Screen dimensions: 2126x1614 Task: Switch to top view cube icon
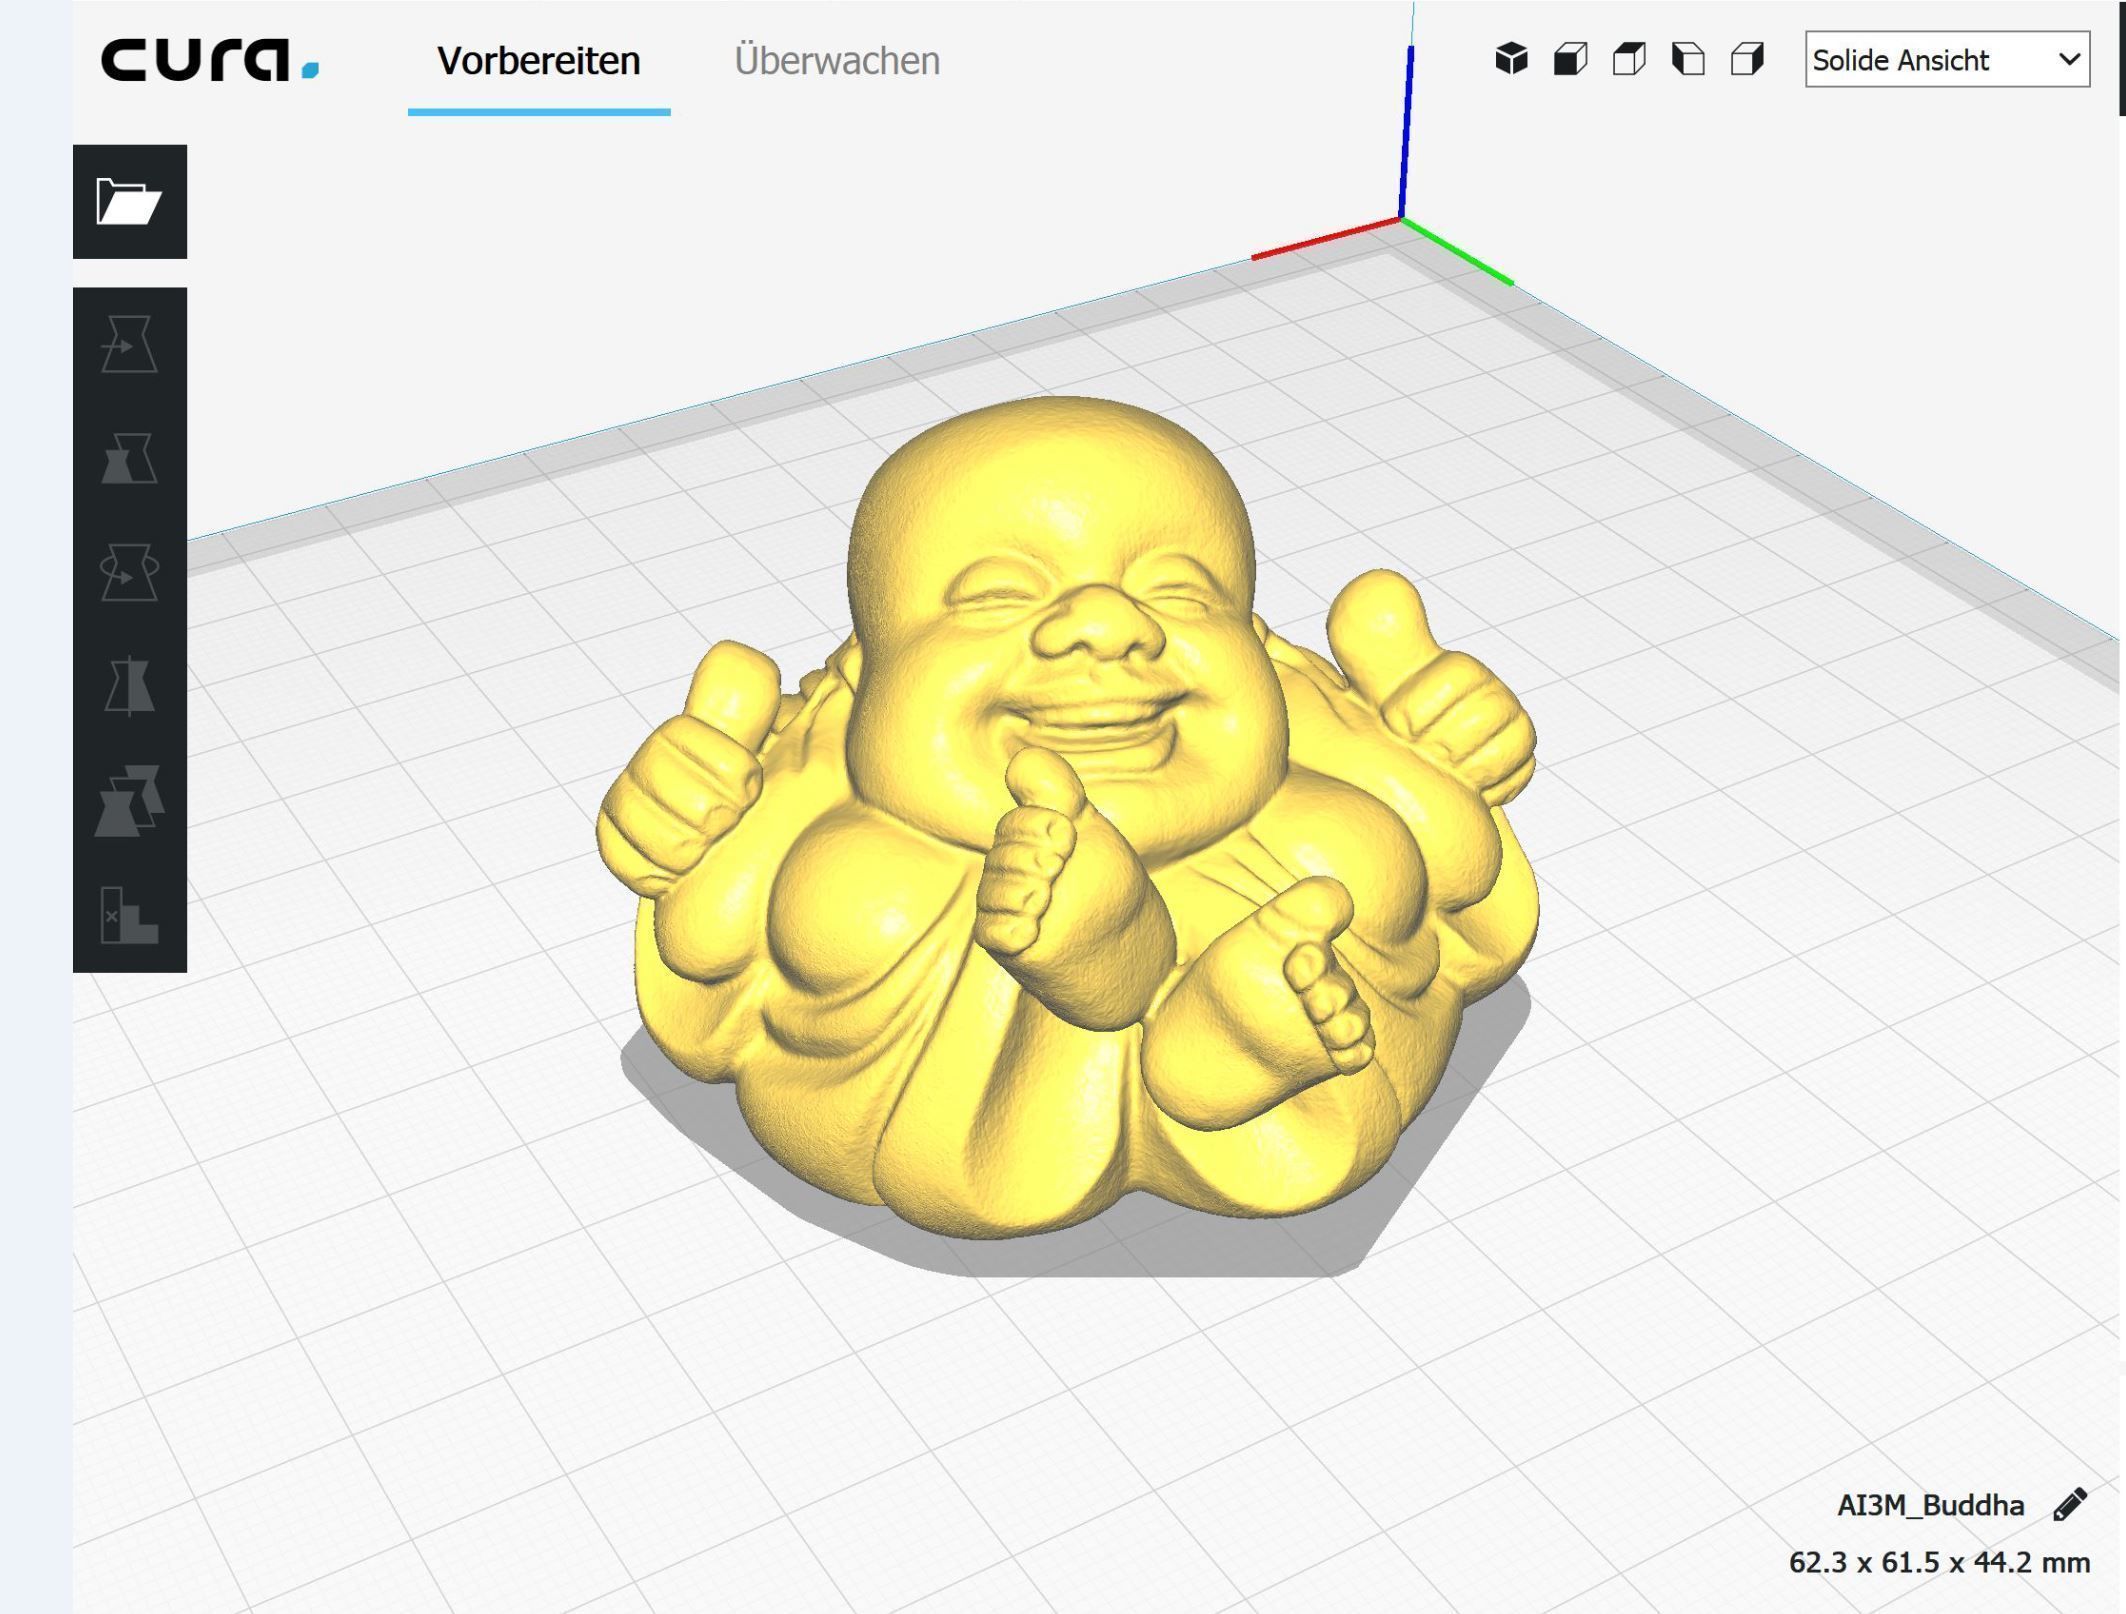tap(1629, 59)
